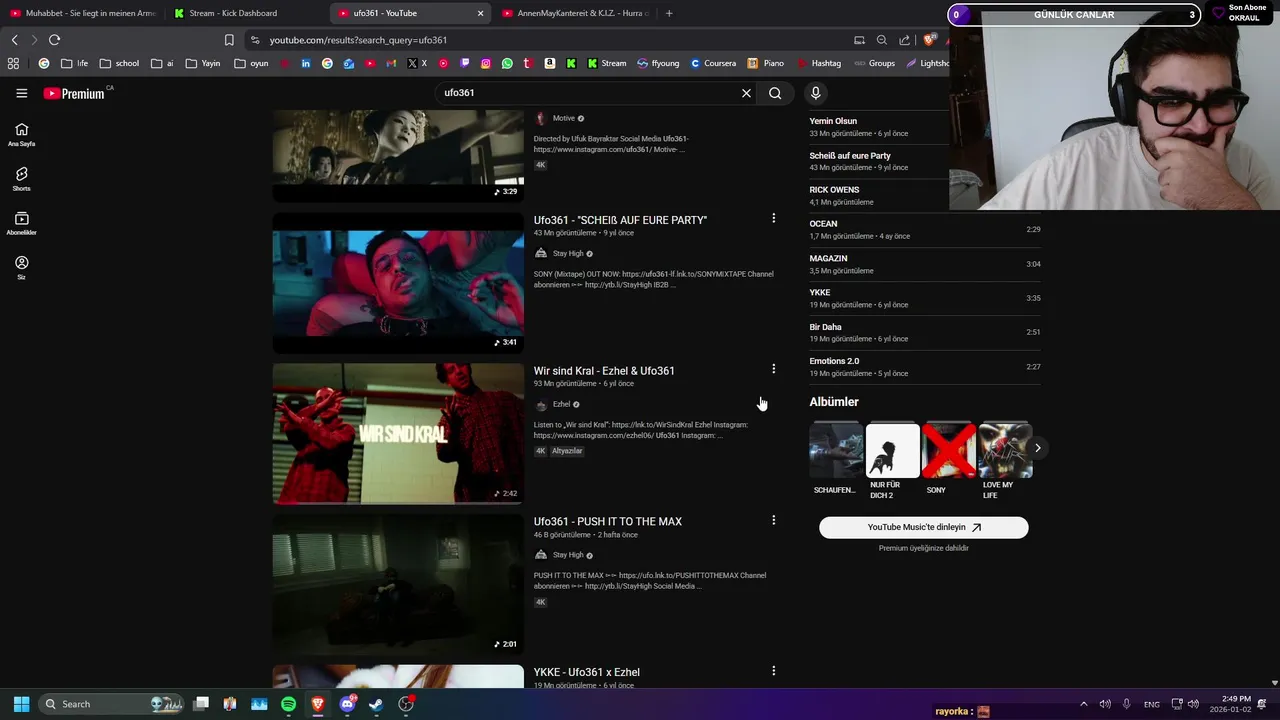Screen dimensions: 1280x720
Task: Open the school bookmarks folder
Action: [x=119, y=63]
